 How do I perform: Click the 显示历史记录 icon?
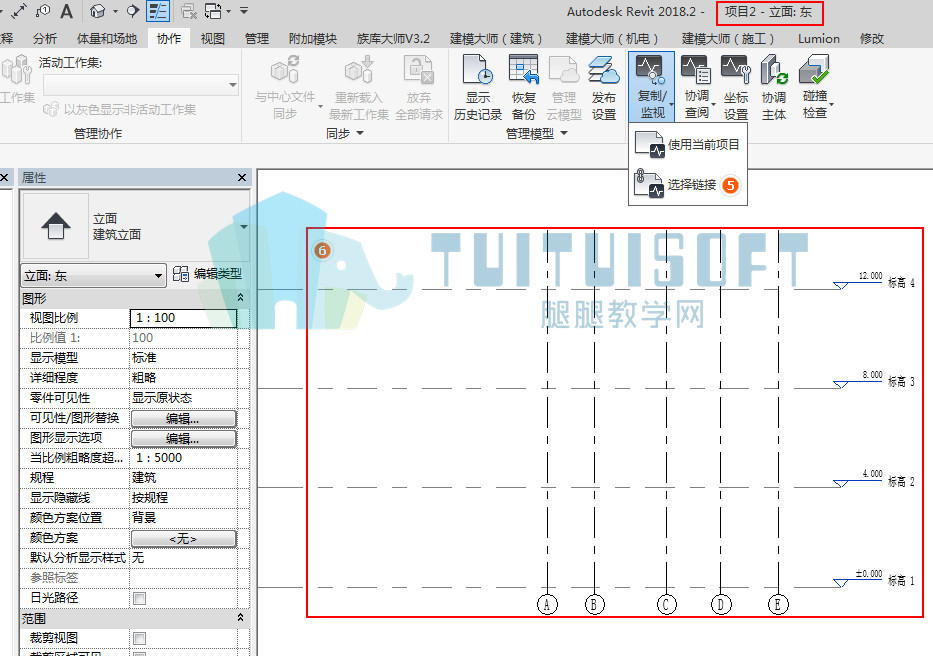click(477, 87)
